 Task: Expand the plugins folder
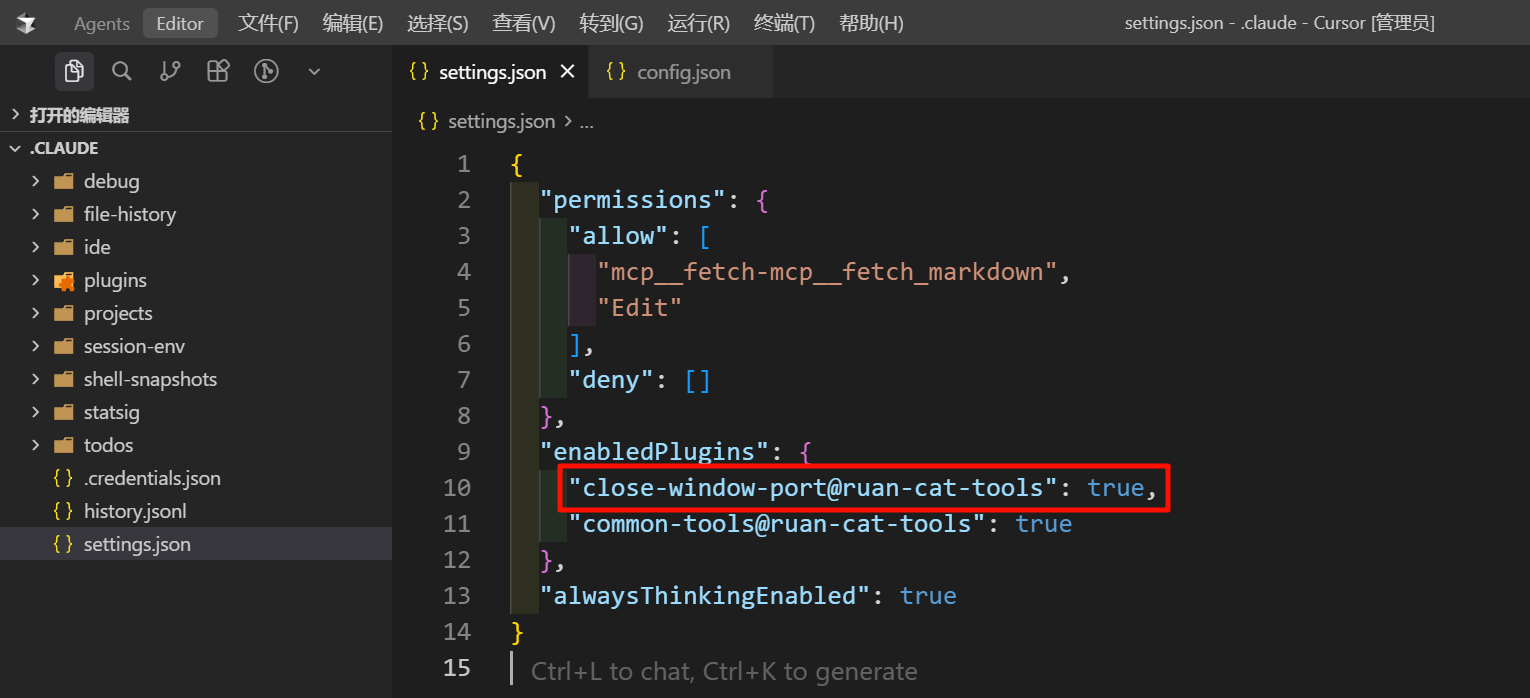[x=115, y=280]
